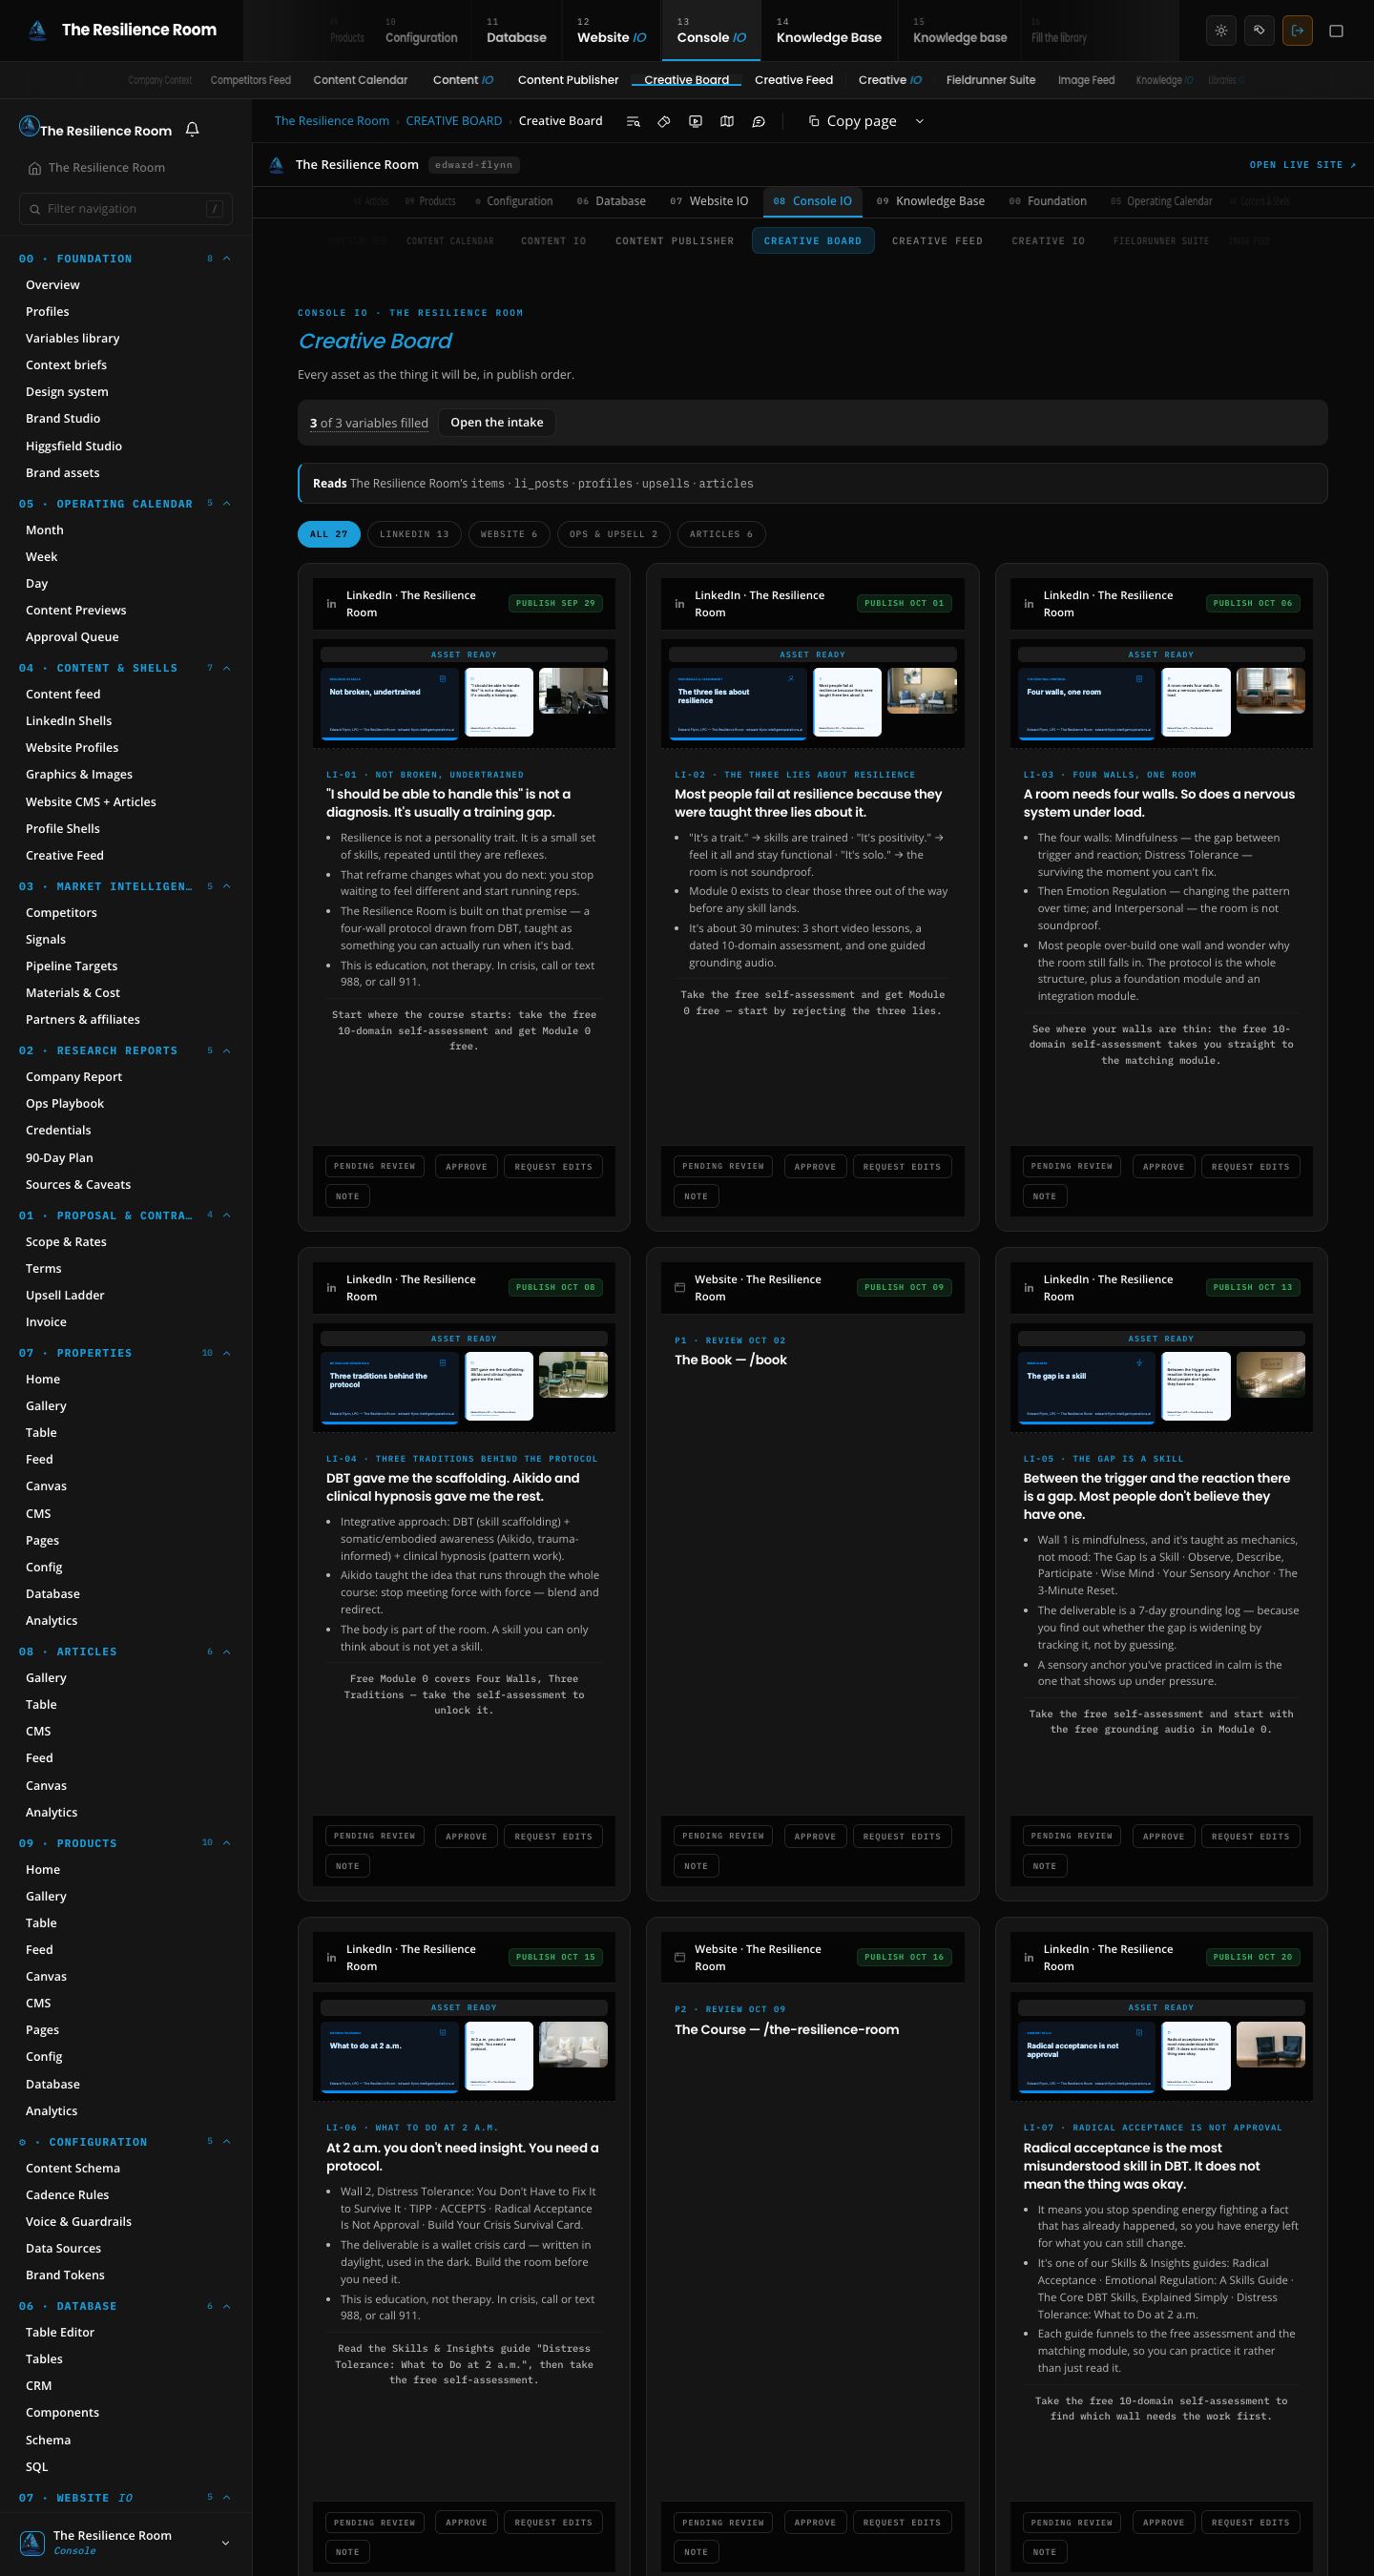Add a NOTE on the LI-05 Gap Is a Skill card

tap(1044, 1866)
